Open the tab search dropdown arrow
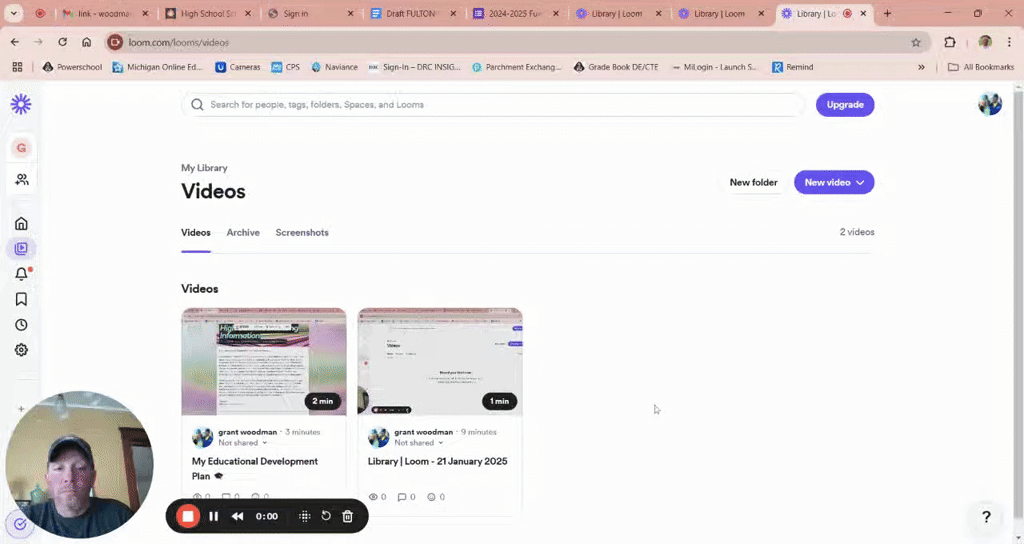Screen dimensions: 1024x544 pos(13,13)
